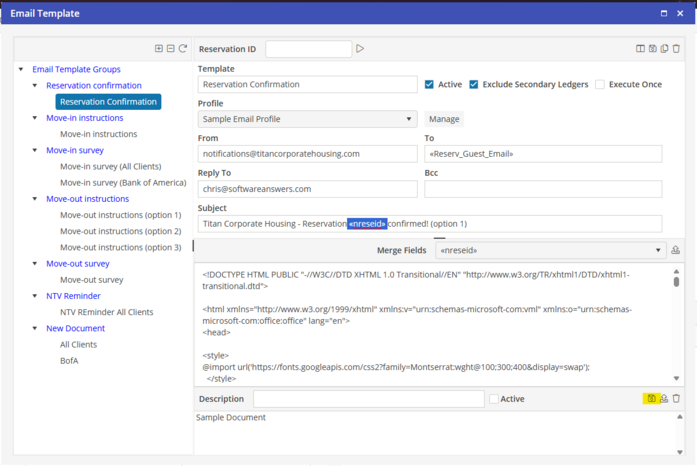
Task: Click the highlighted save icon in the Description bar
Action: click(651, 399)
